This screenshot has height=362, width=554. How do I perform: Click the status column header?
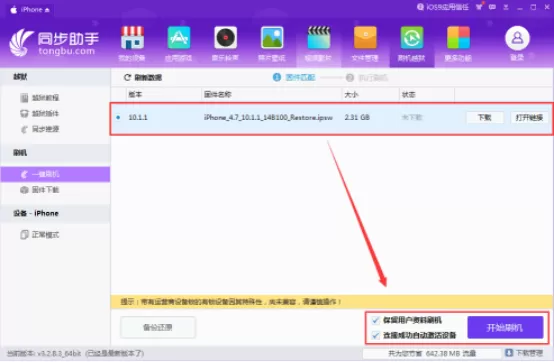pos(408,95)
